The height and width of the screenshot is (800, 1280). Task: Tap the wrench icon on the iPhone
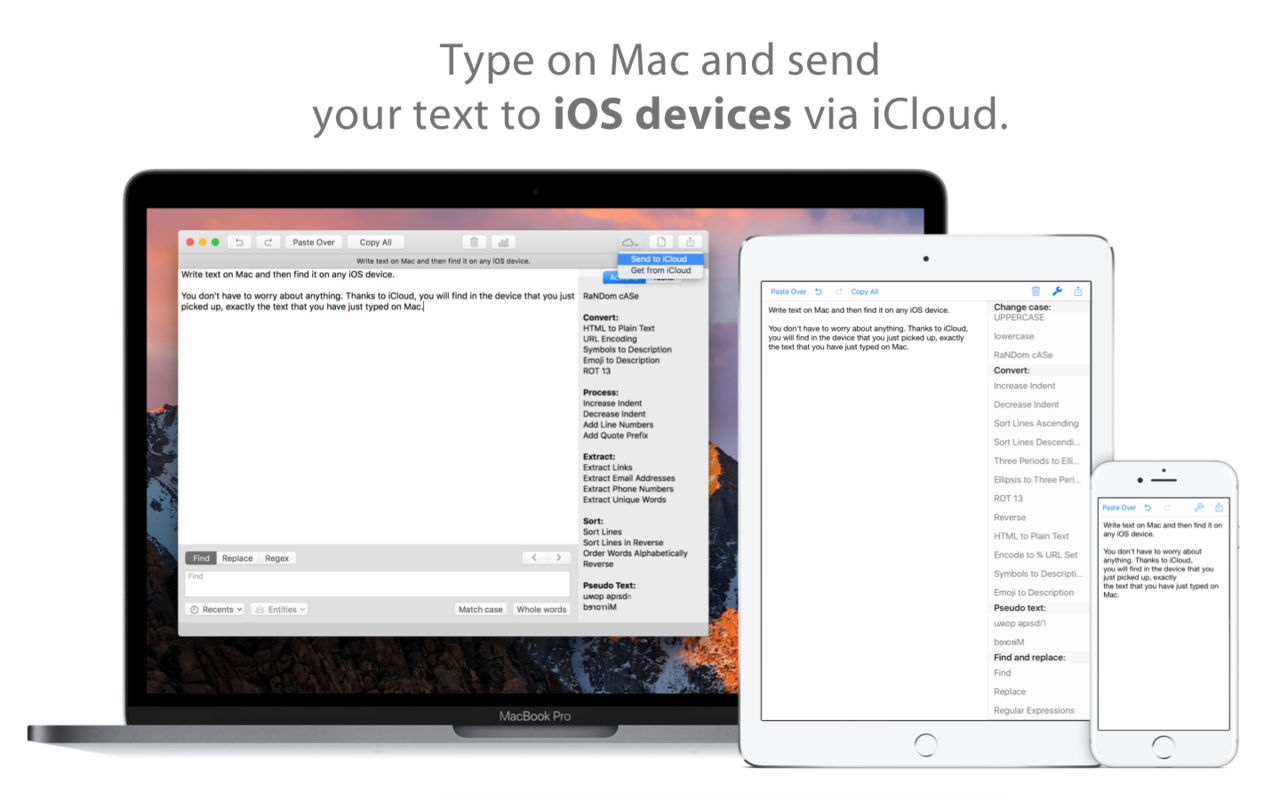pyautogui.click(x=1199, y=507)
